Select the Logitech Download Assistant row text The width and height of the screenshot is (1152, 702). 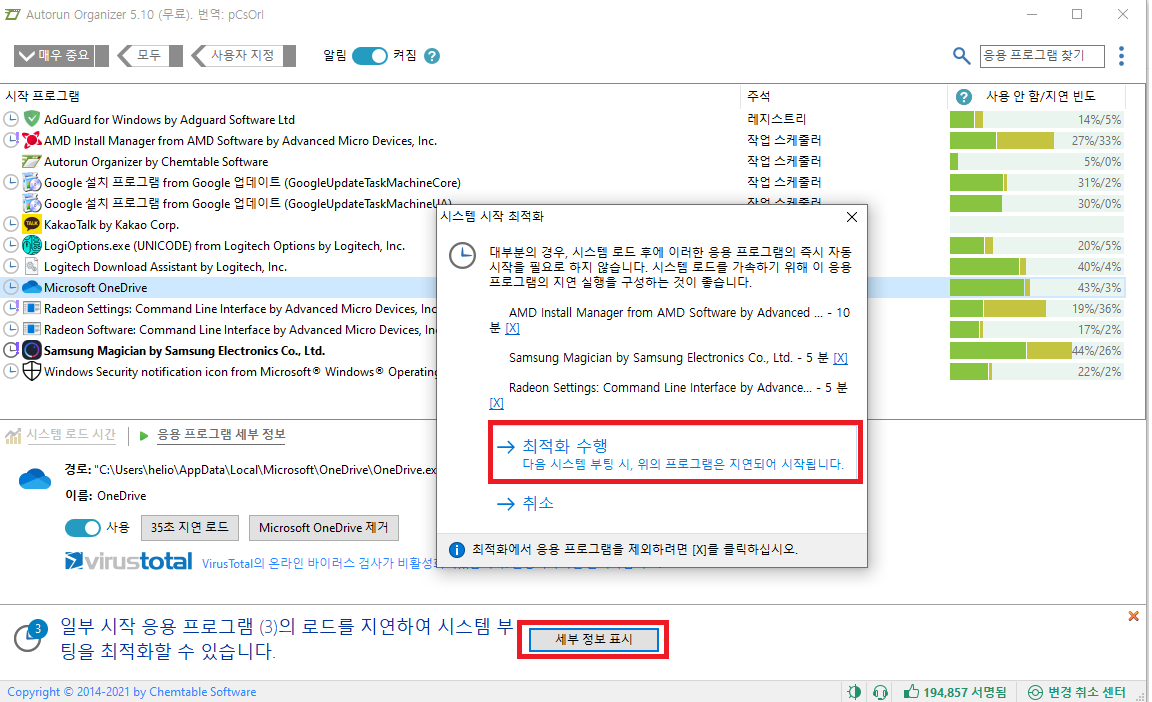click(x=165, y=267)
